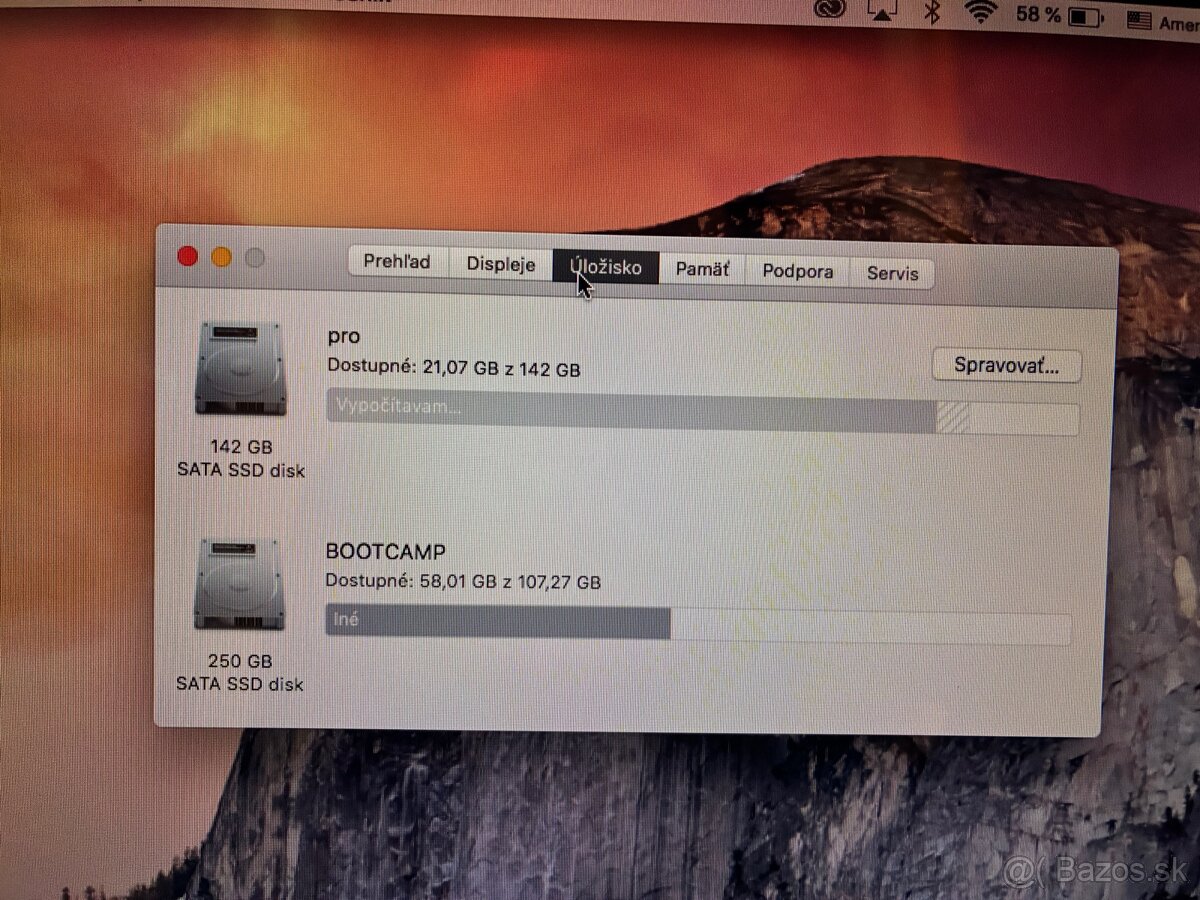Select the pro SSD hard drive icon
This screenshot has width=1200, height=900.
tap(238, 368)
